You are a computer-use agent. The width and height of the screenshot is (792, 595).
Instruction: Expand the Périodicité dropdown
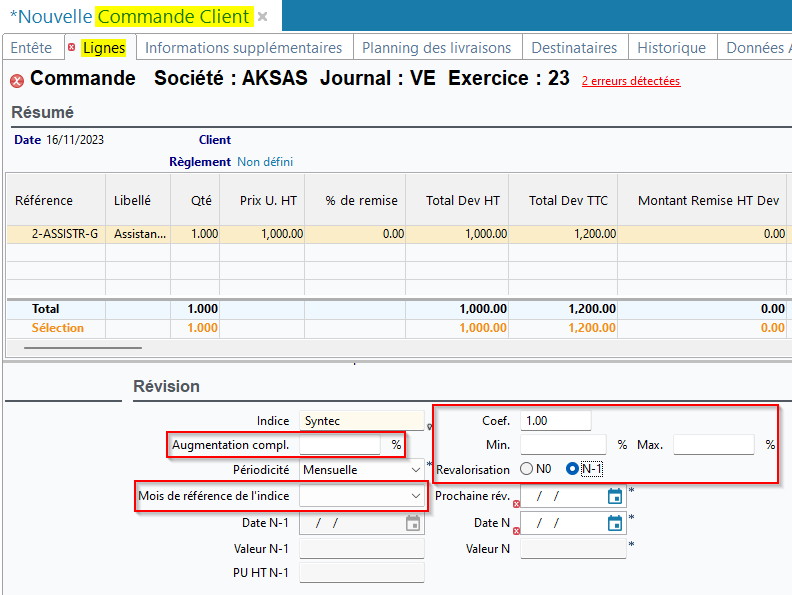tap(416, 469)
